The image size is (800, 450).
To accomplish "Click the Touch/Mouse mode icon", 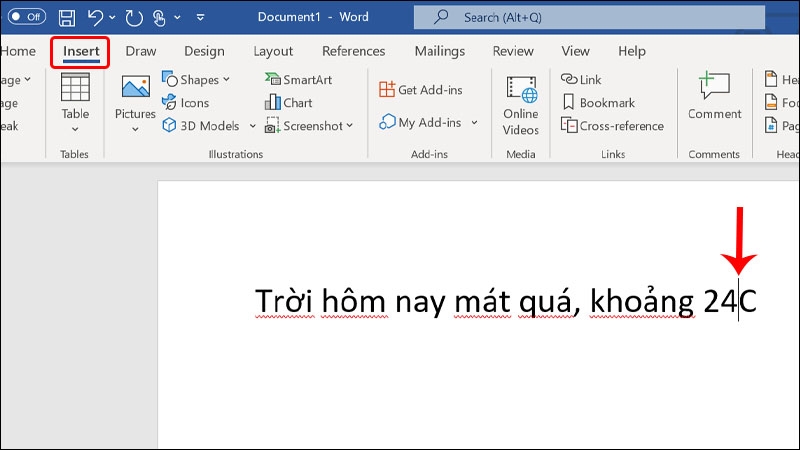I will (159, 18).
